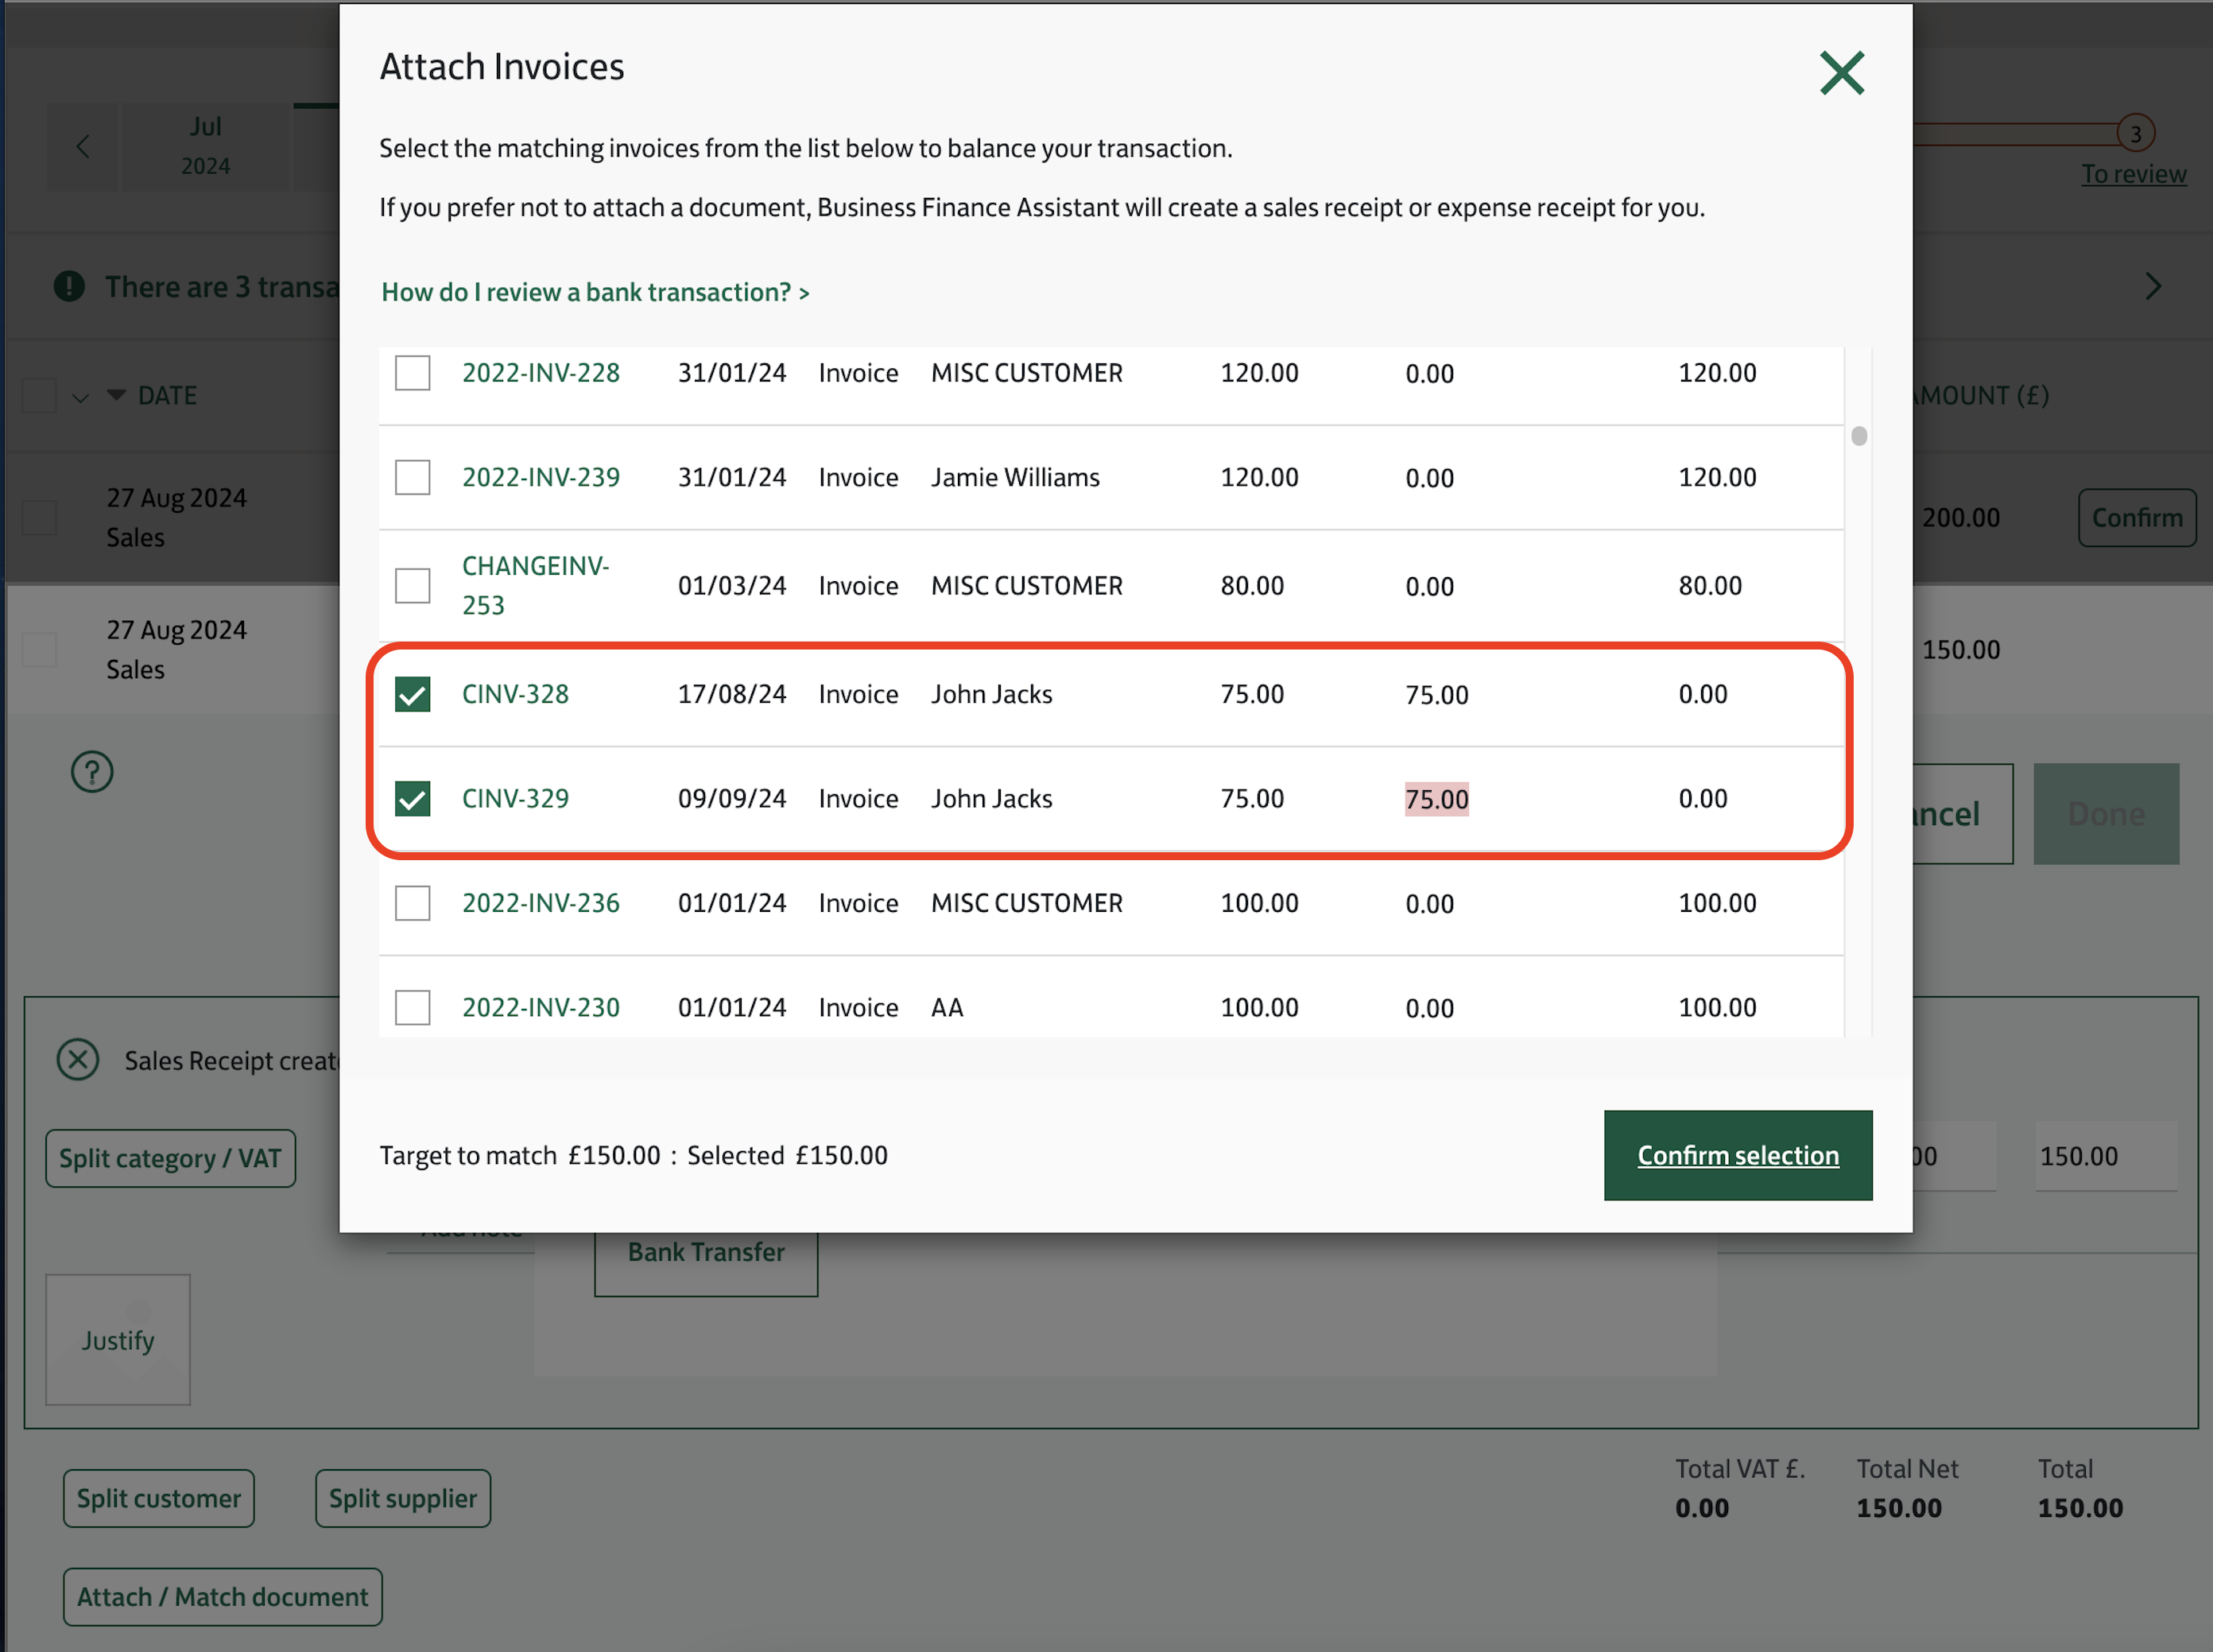The width and height of the screenshot is (2213, 1652).
Task: Click the Done button behind dialog
Action: tap(2106, 814)
